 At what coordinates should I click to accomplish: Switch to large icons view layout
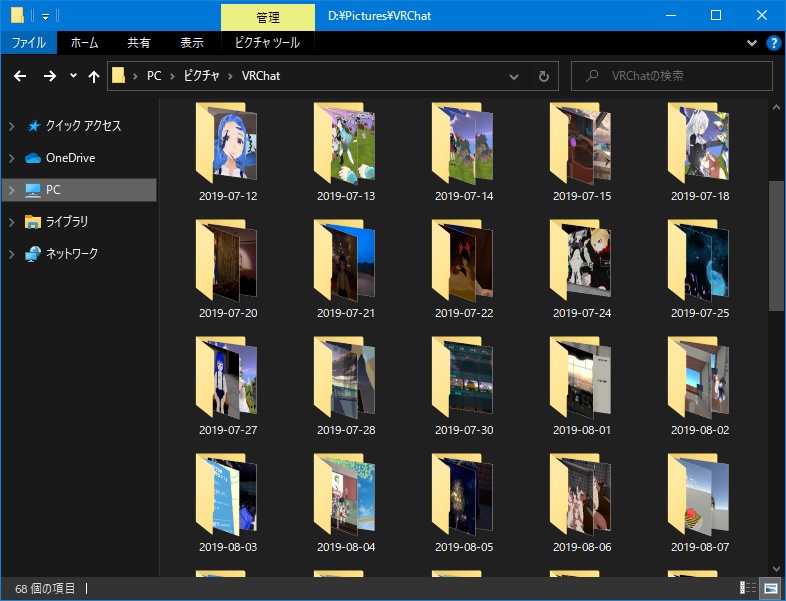tap(769, 587)
